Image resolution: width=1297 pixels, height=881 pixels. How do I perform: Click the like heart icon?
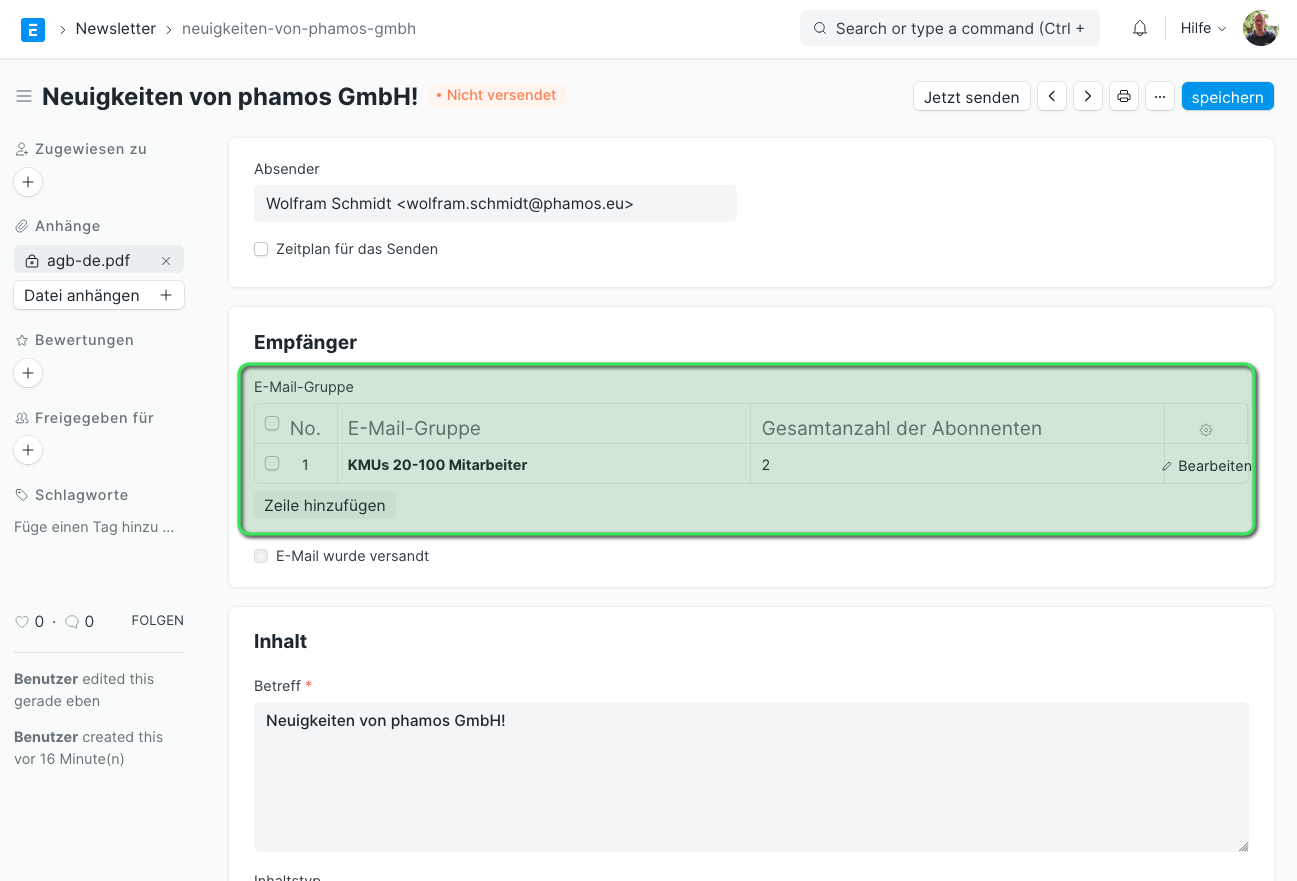click(x=21, y=621)
